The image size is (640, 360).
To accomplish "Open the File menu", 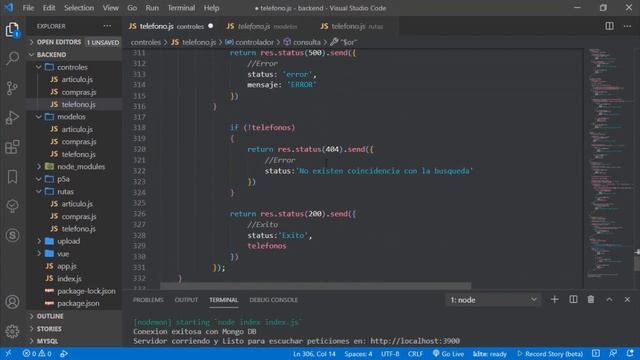I will 28,8.
